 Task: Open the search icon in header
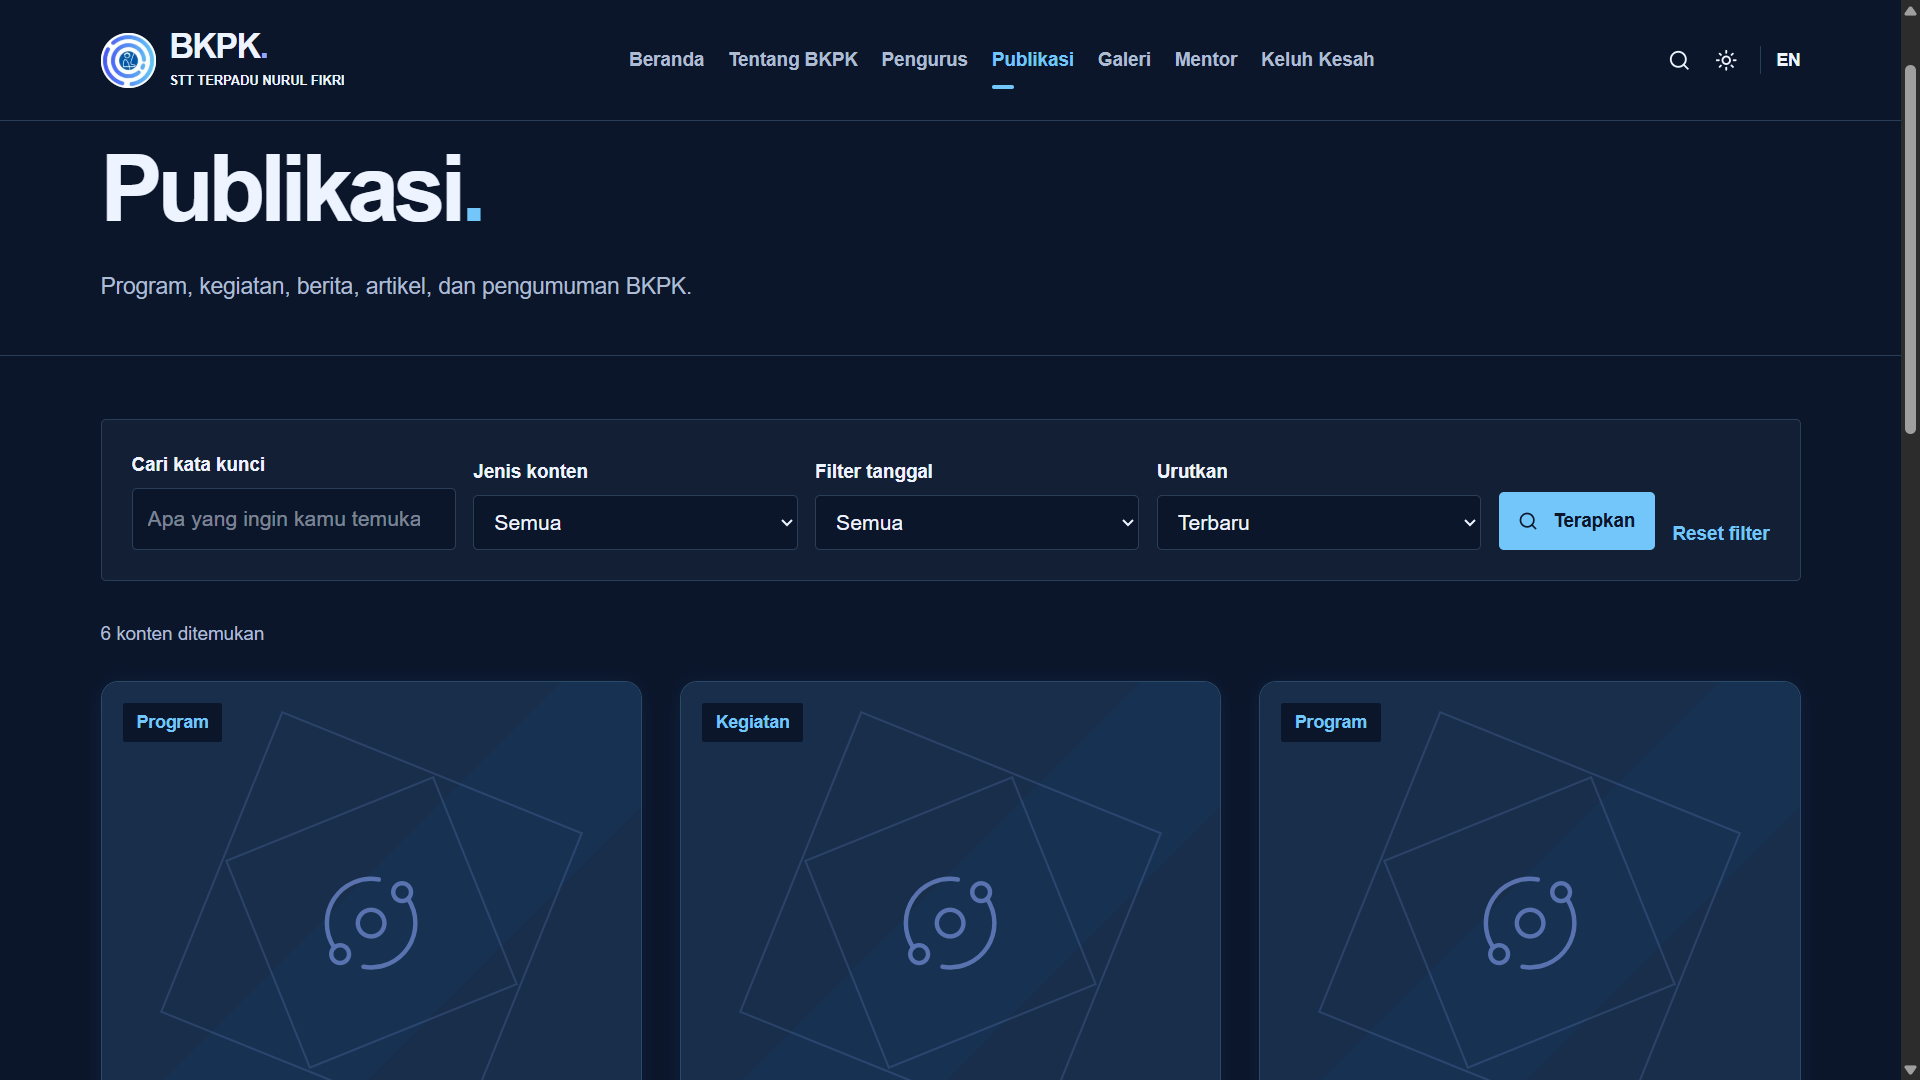[1679, 60]
